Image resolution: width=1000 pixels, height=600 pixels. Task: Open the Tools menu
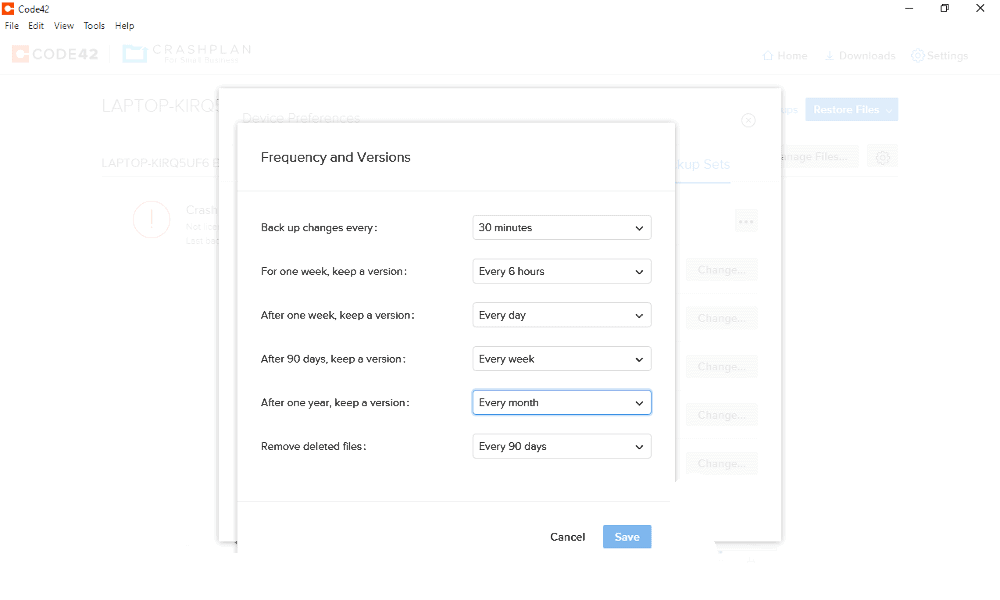tap(94, 26)
